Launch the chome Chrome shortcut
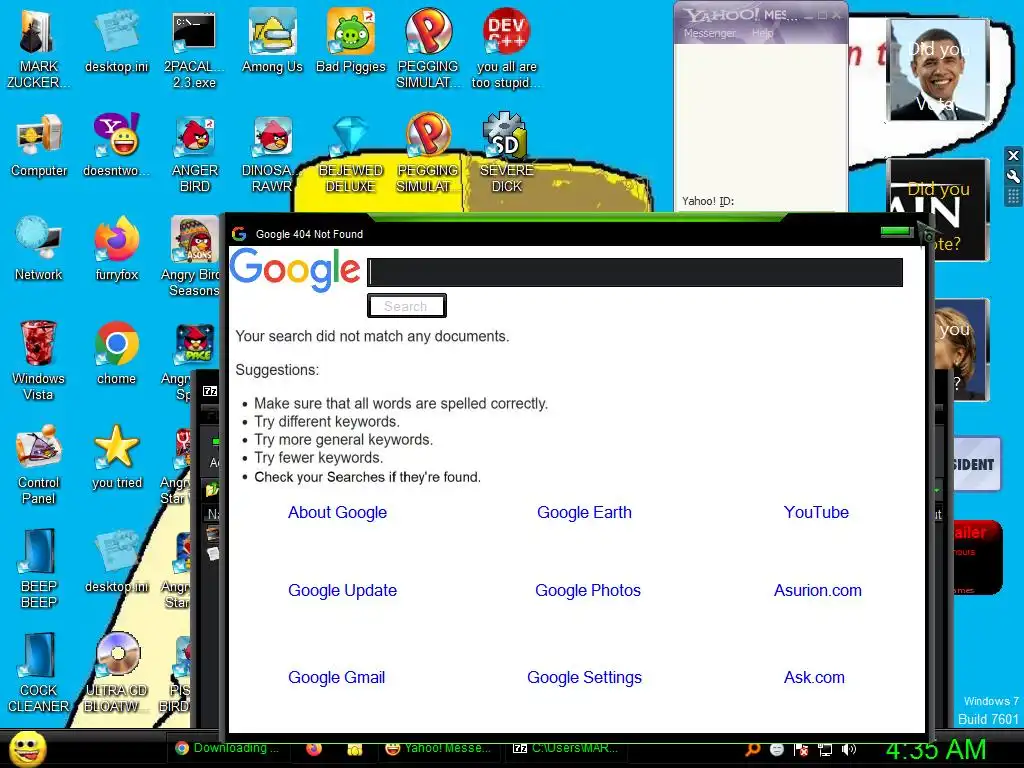This screenshot has width=1024, height=768. point(116,353)
